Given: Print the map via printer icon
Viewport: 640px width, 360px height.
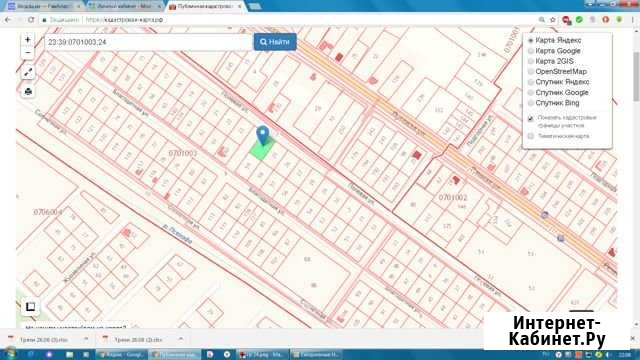Looking at the screenshot, I should coord(28,91).
